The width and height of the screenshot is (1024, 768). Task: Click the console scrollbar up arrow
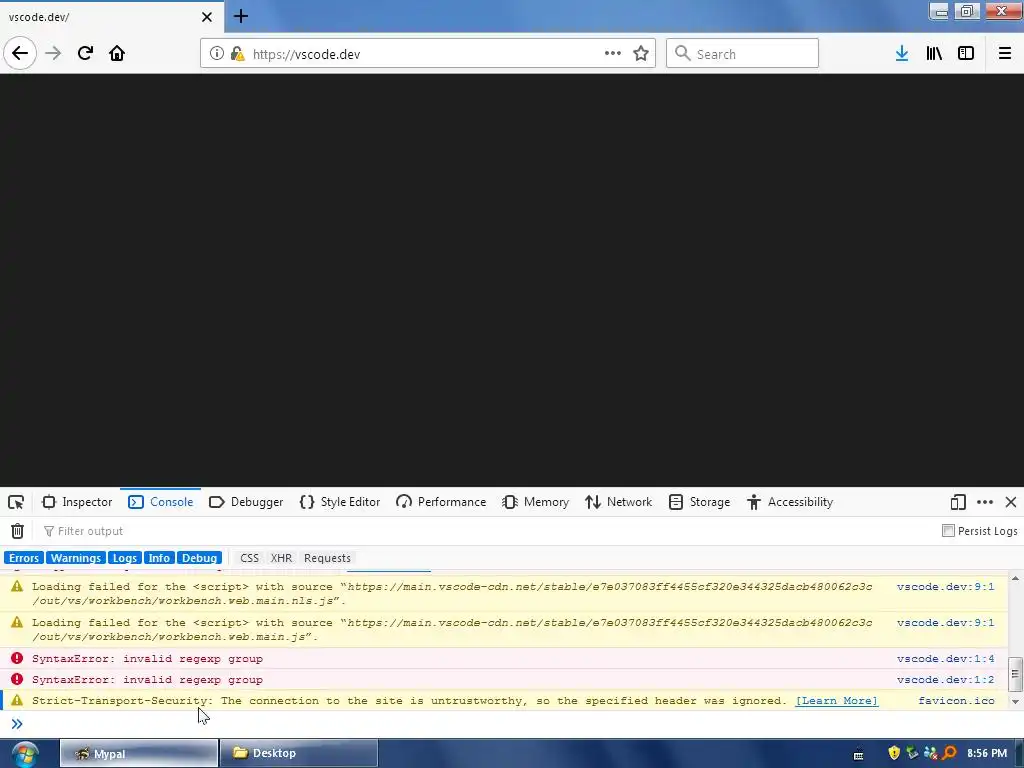(x=1015, y=579)
